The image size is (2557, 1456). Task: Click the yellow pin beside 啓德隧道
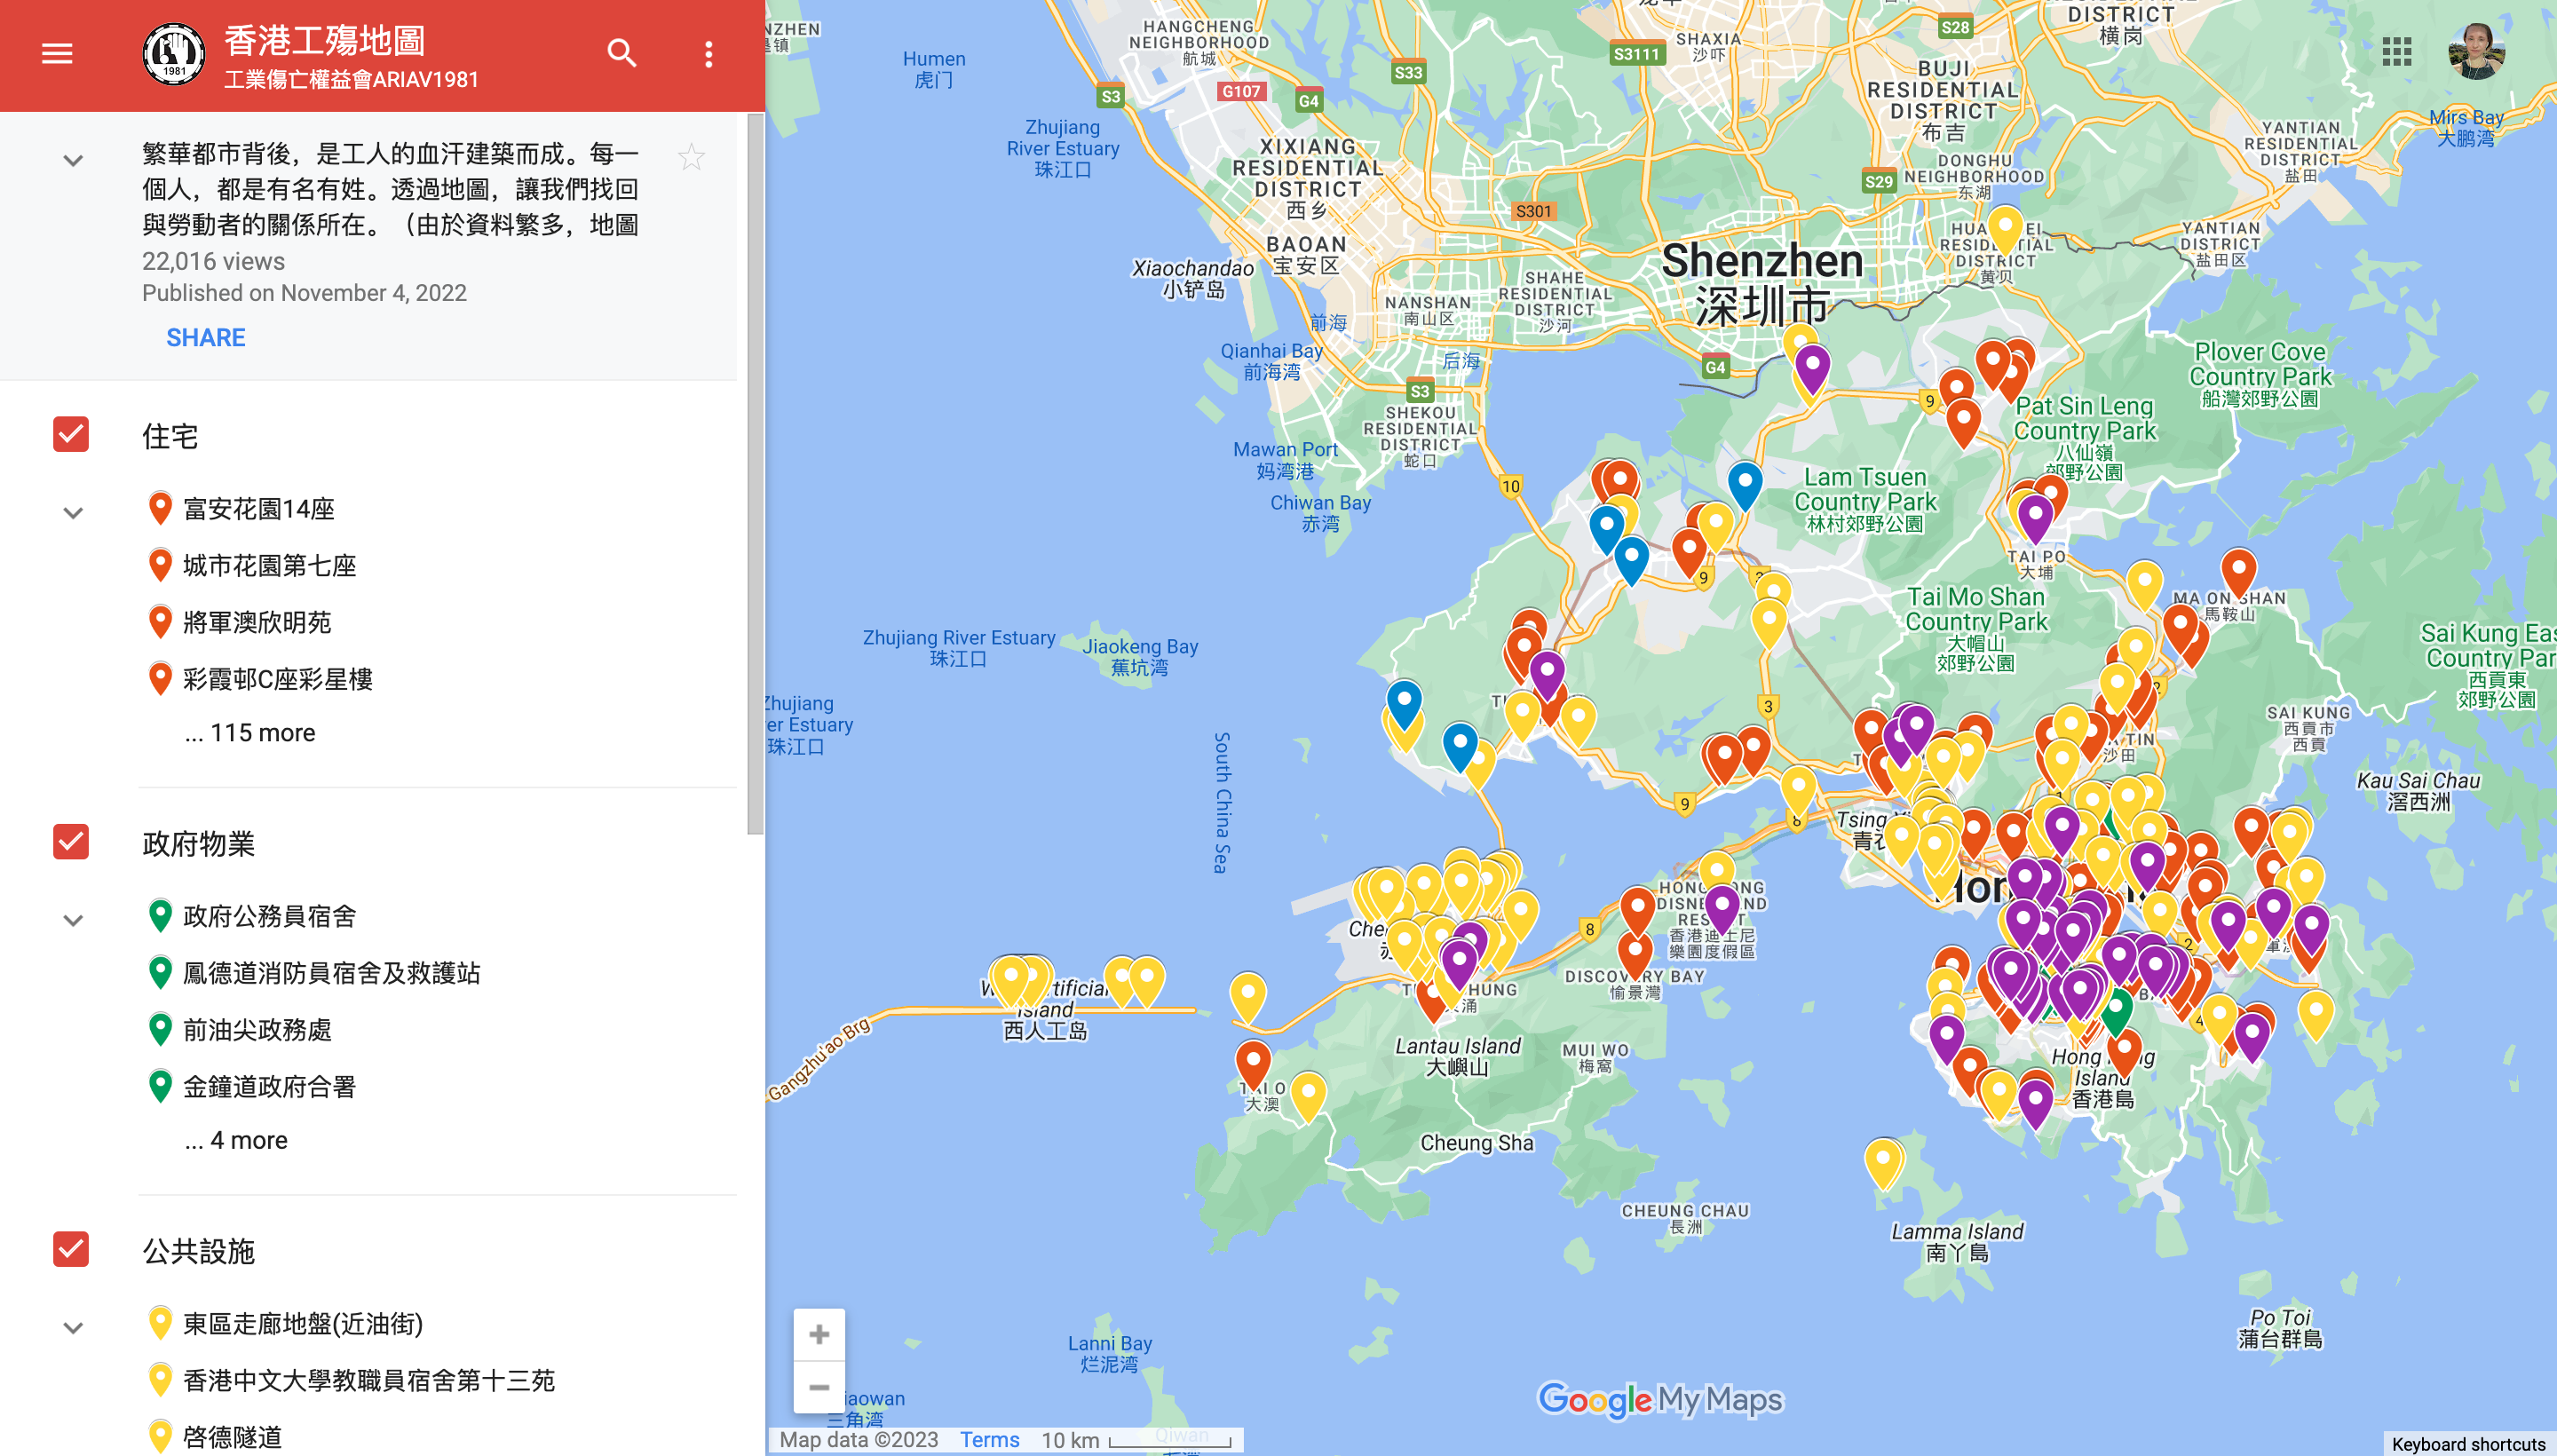point(159,1437)
